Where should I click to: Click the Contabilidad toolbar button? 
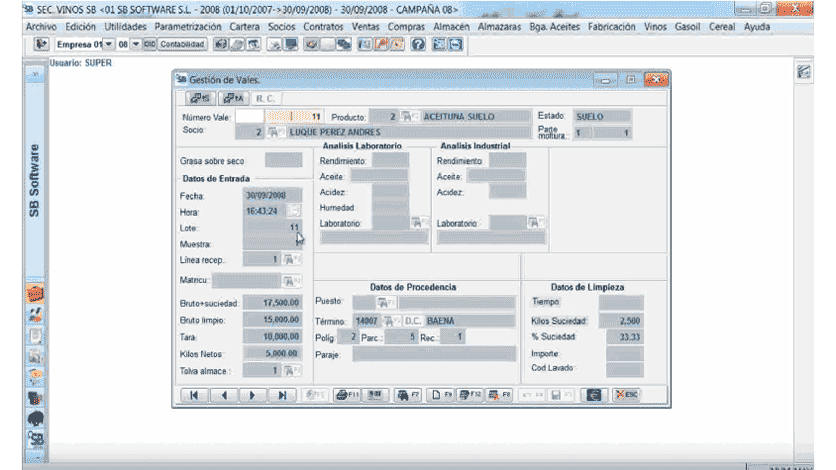(184, 45)
